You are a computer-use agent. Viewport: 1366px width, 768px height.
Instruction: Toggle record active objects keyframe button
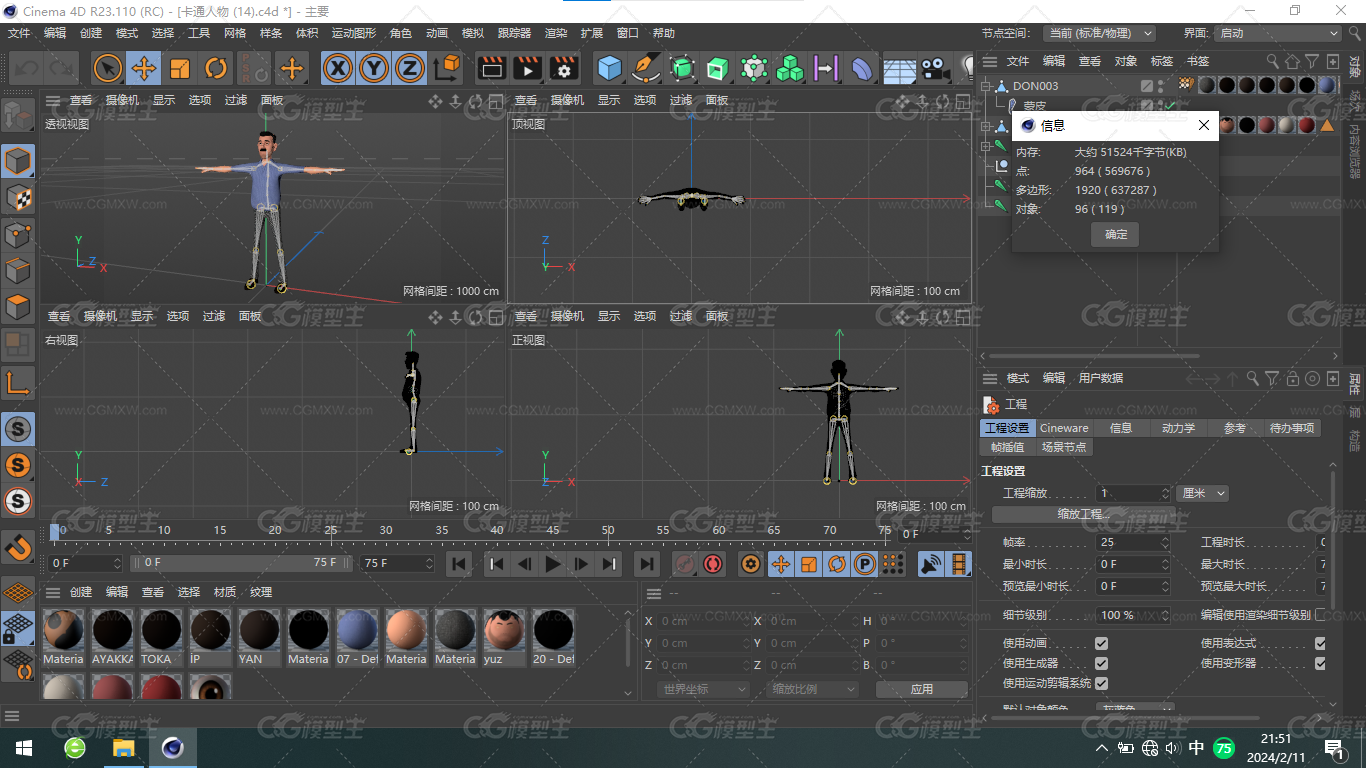(x=684, y=564)
